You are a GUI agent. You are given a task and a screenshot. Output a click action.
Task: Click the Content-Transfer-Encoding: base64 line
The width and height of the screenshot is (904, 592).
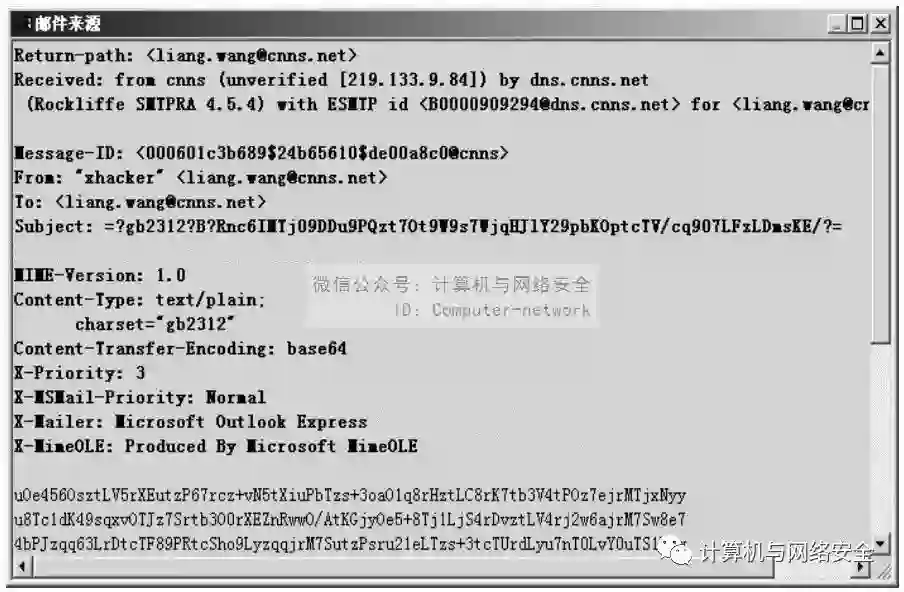tap(180, 348)
